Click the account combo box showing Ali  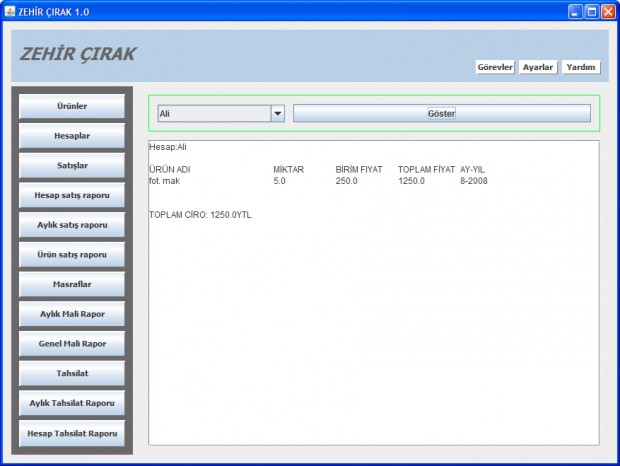click(x=221, y=113)
